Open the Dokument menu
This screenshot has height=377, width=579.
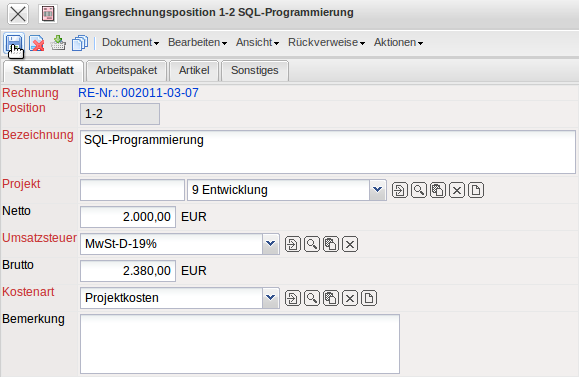(130, 42)
